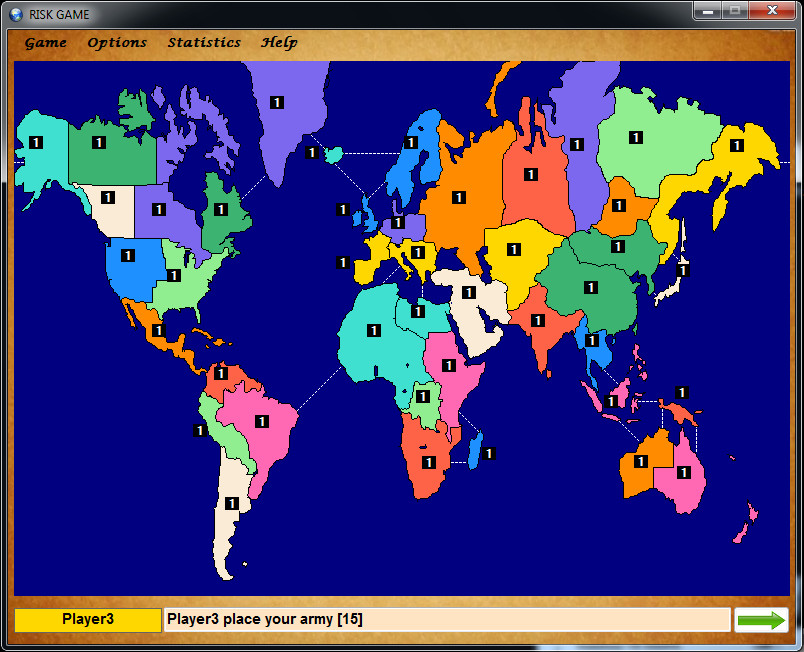The image size is (804, 652).
Task: Click the red Venezuela territory
Action: 221,373
